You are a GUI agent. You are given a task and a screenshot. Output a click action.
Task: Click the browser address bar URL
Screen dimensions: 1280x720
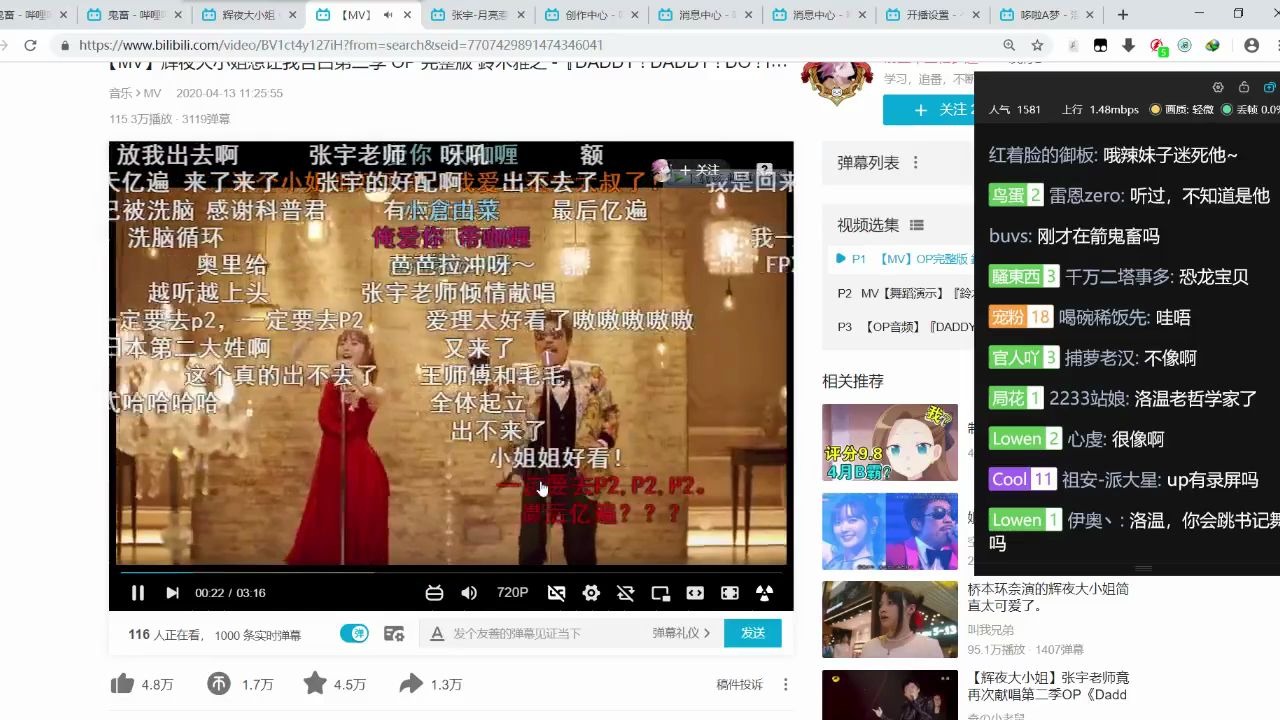click(340, 45)
